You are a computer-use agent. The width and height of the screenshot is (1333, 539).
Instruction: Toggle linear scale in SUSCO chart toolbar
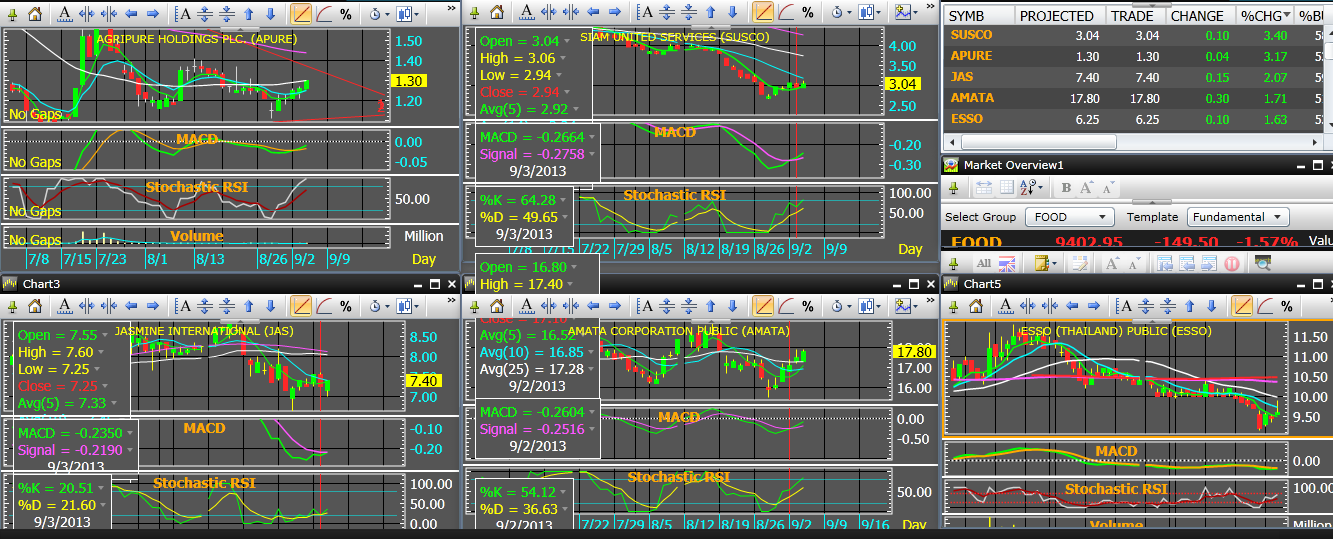click(x=762, y=13)
